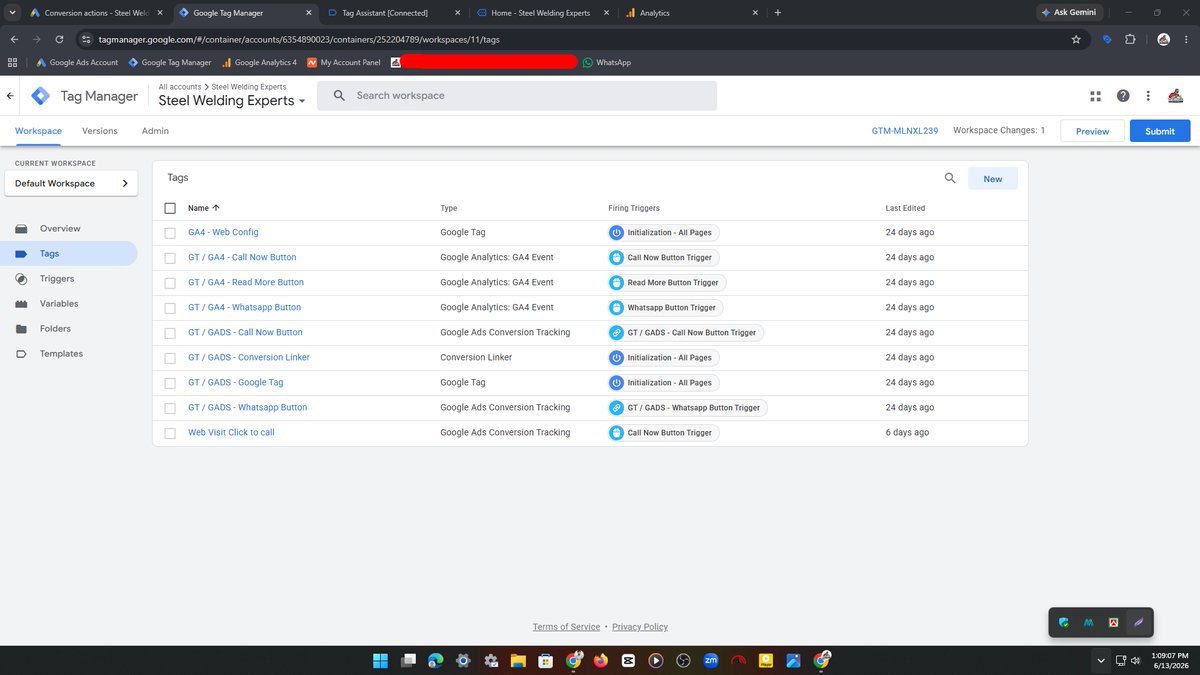Open Windows Start menu
Image resolution: width=1200 pixels, height=675 pixels.
(x=381, y=660)
